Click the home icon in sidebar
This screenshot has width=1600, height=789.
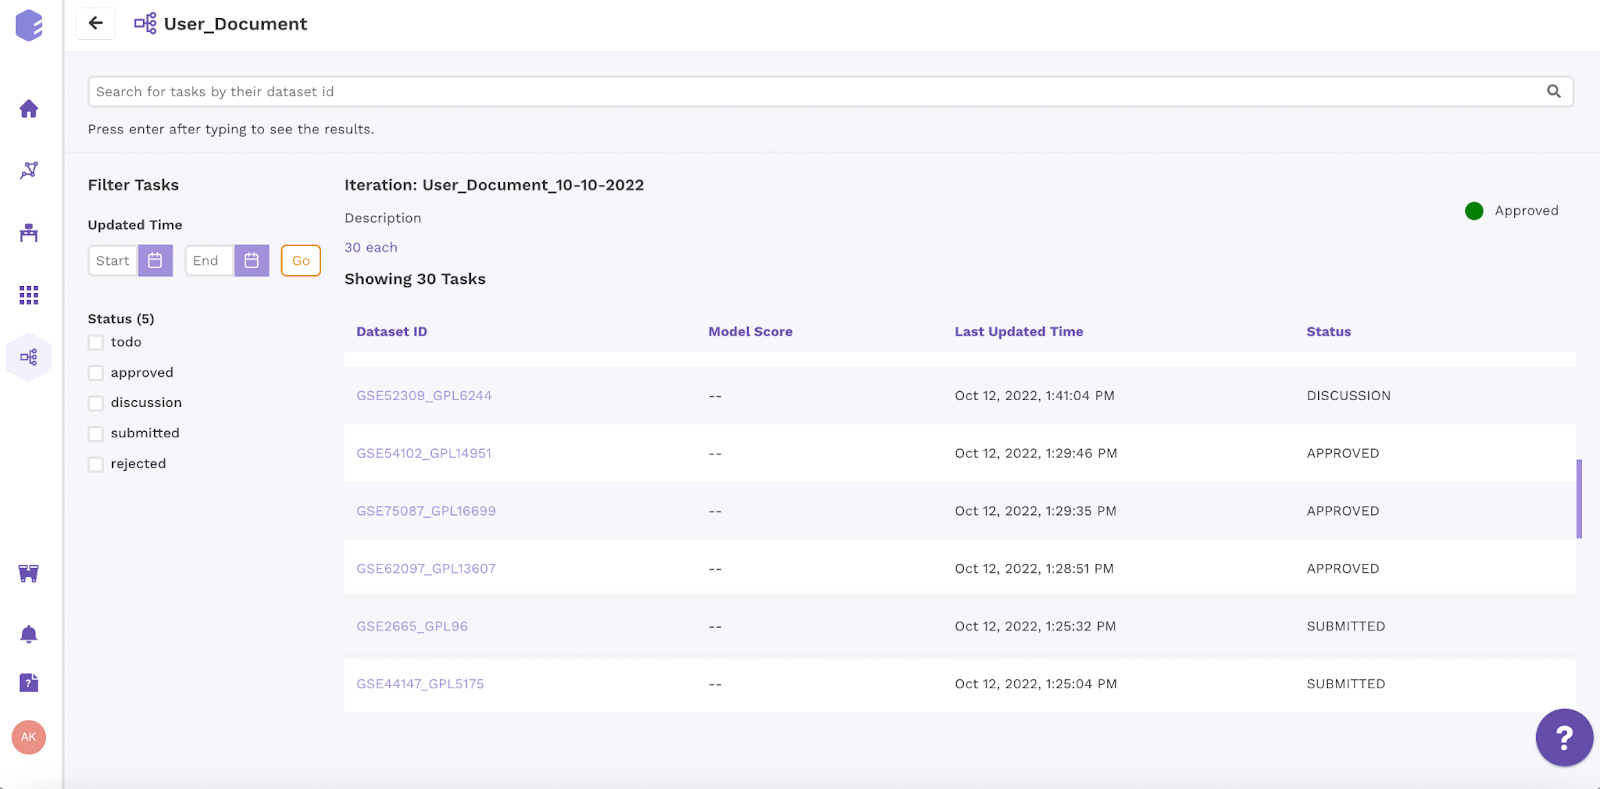point(29,108)
